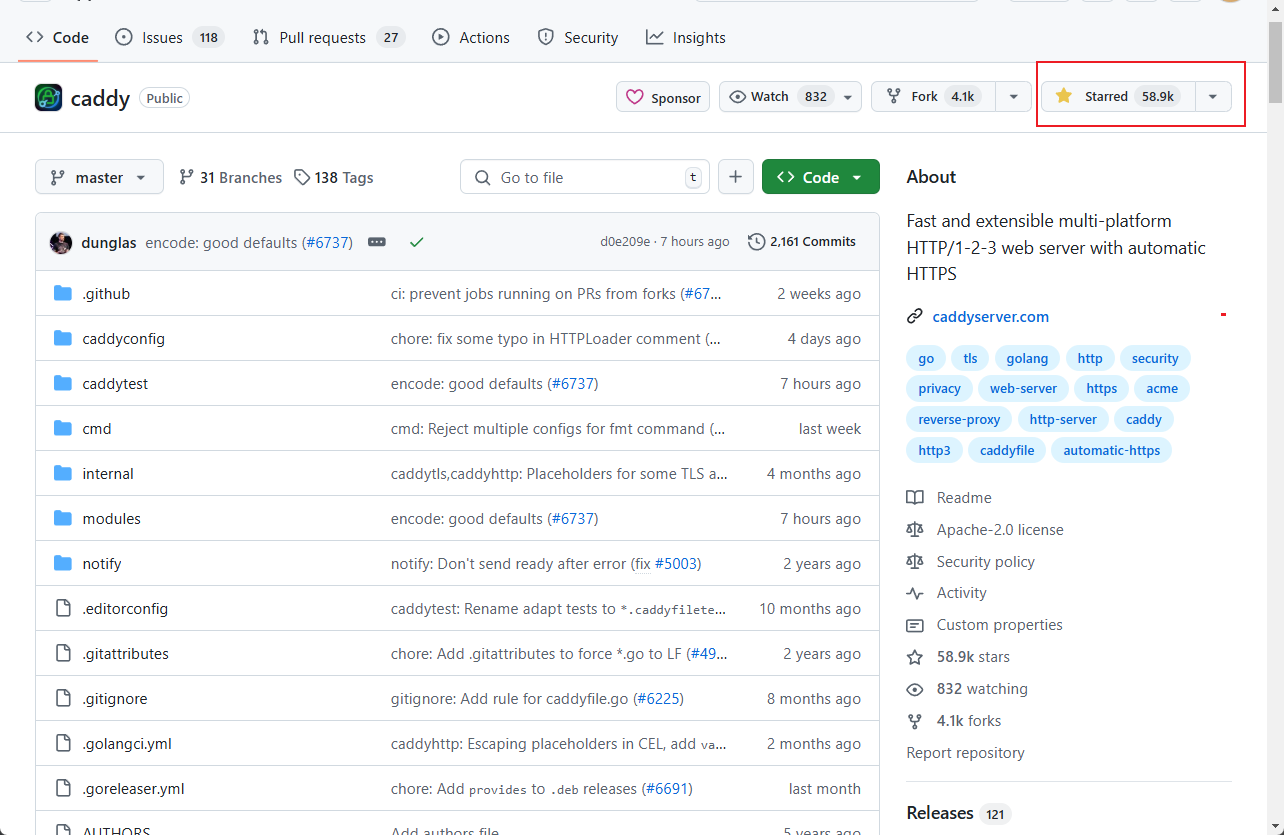Open Security policy link
This screenshot has width=1284, height=835.
click(970, 562)
